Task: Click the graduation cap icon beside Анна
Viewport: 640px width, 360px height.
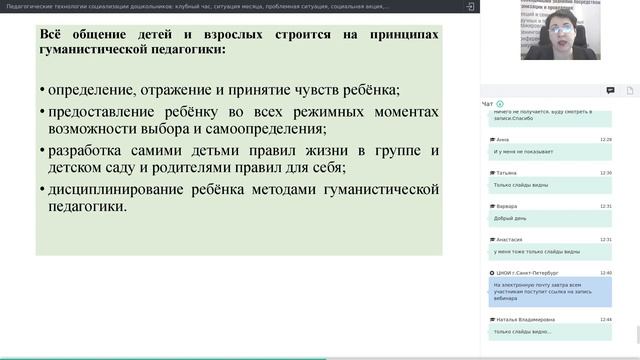Action: tap(492, 140)
